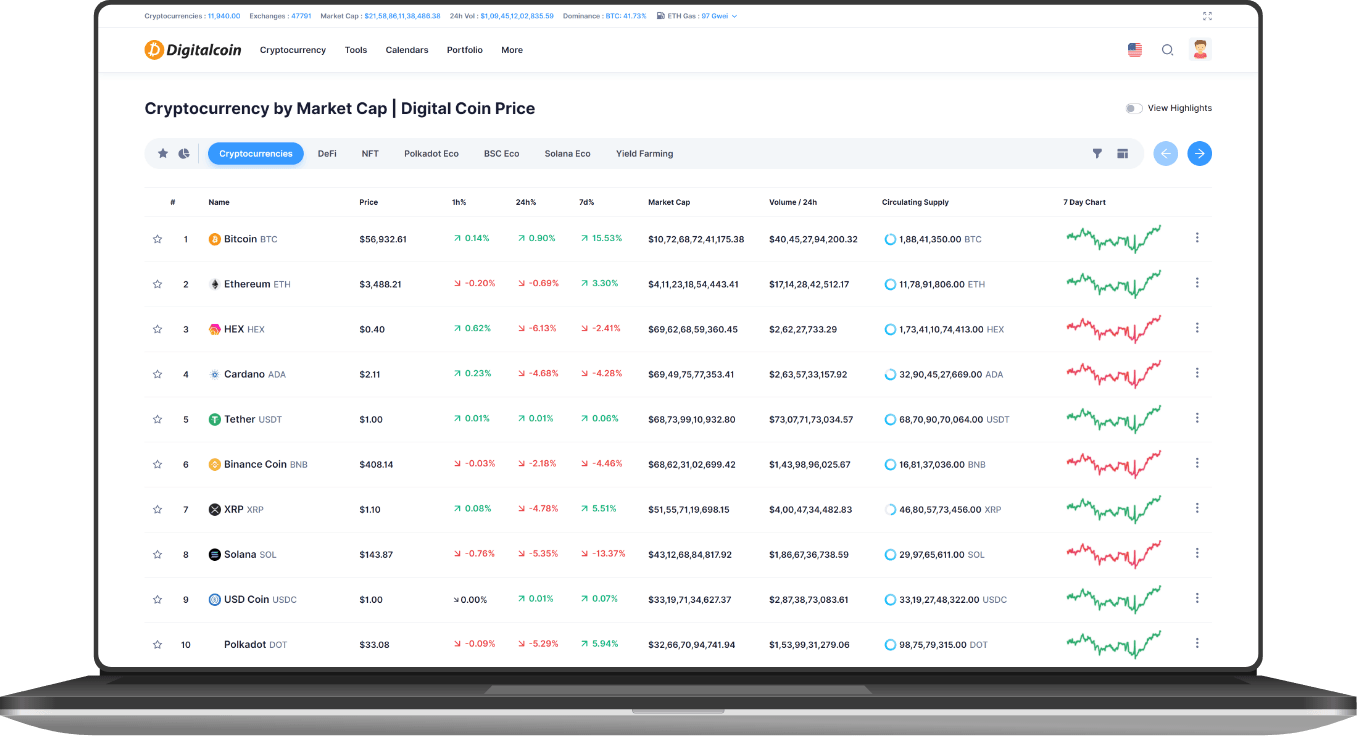Open the user avatar profile
1357x736 pixels.
click(x=1200, y=49)
